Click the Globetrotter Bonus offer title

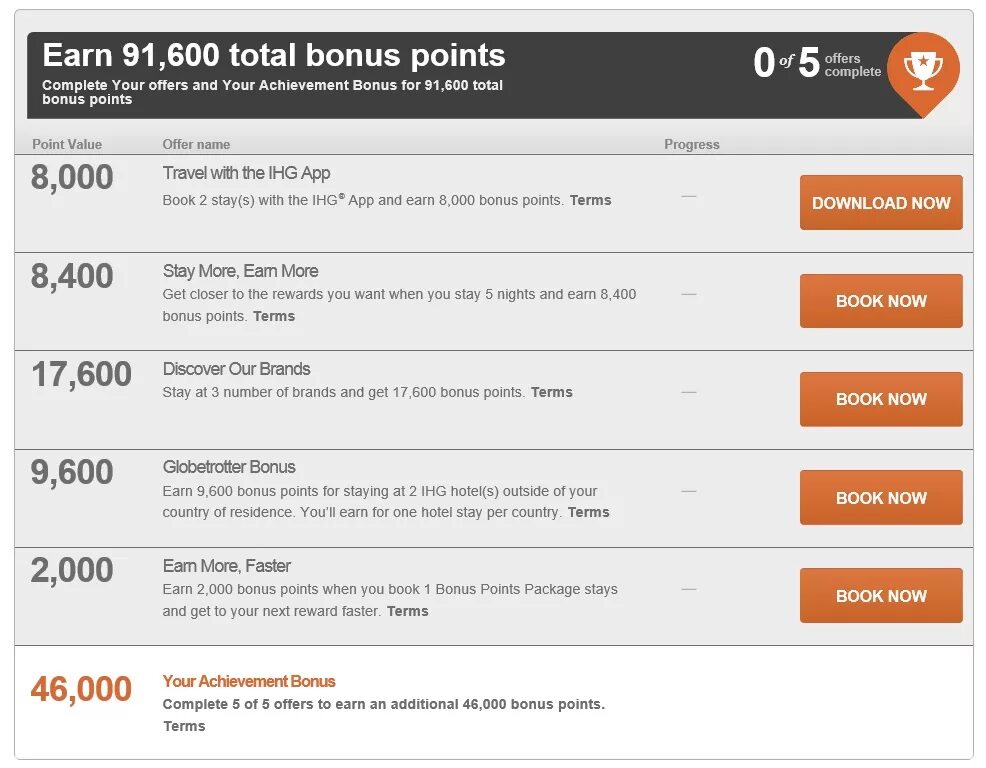tap(229, 467)
